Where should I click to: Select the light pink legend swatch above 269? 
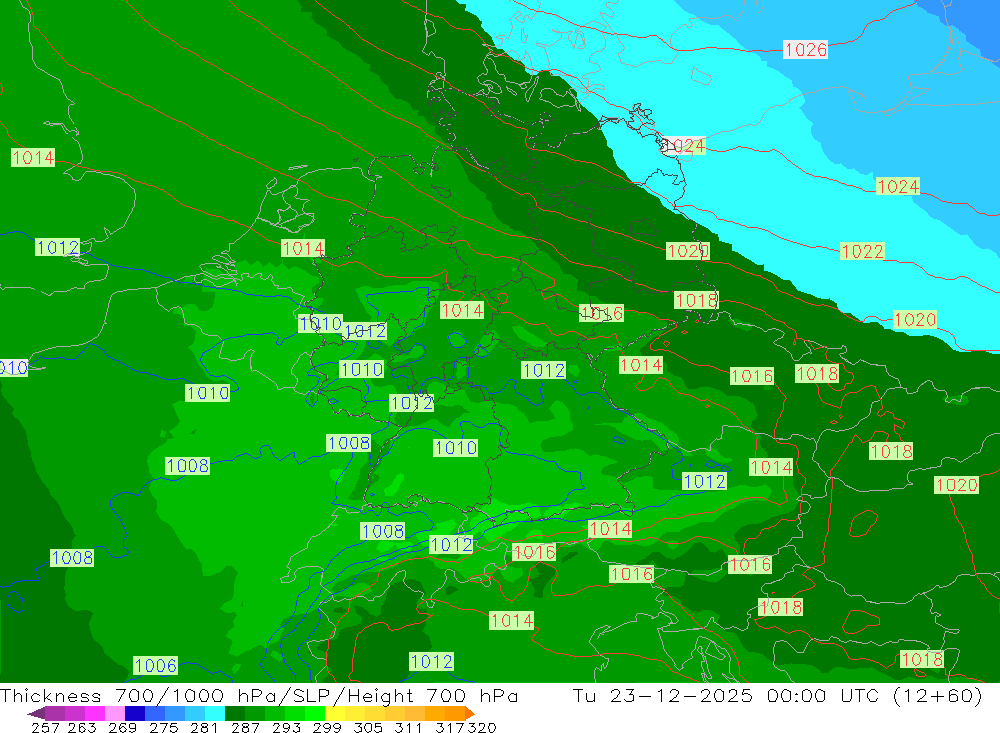(115, 713)
